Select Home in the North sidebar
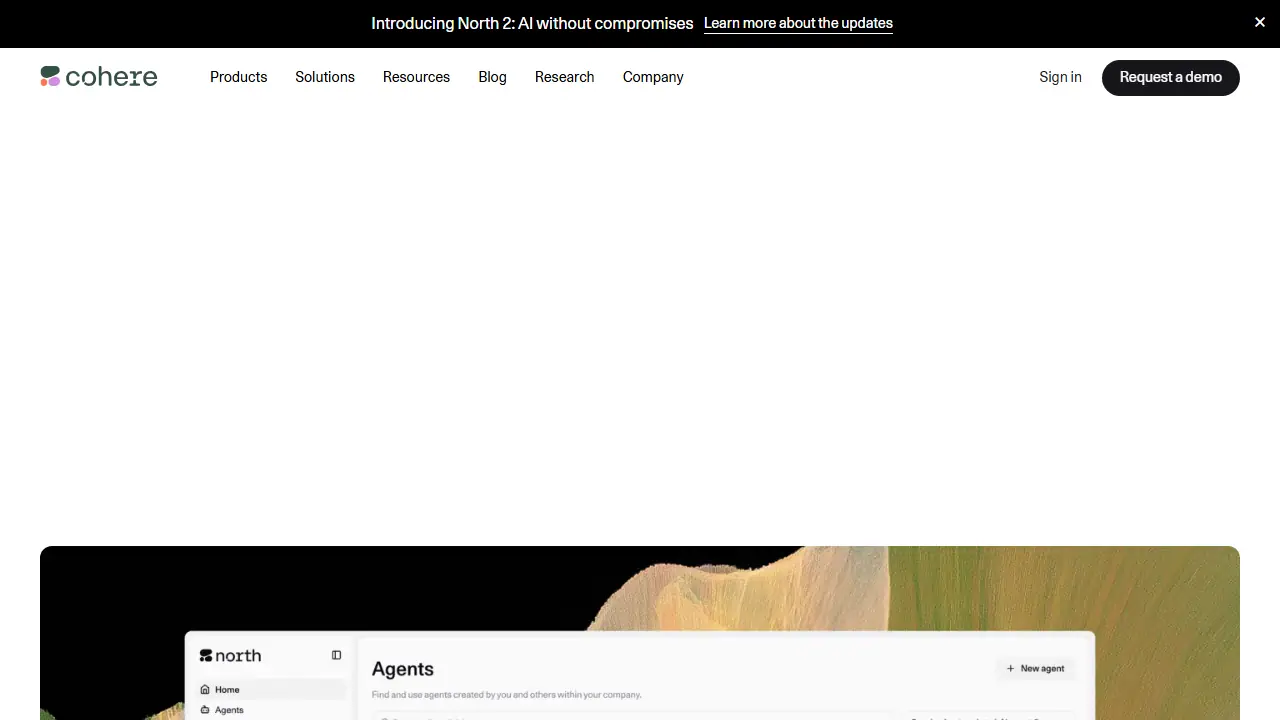Viewport: 1280px width, 720px height. tap(271, 689)
